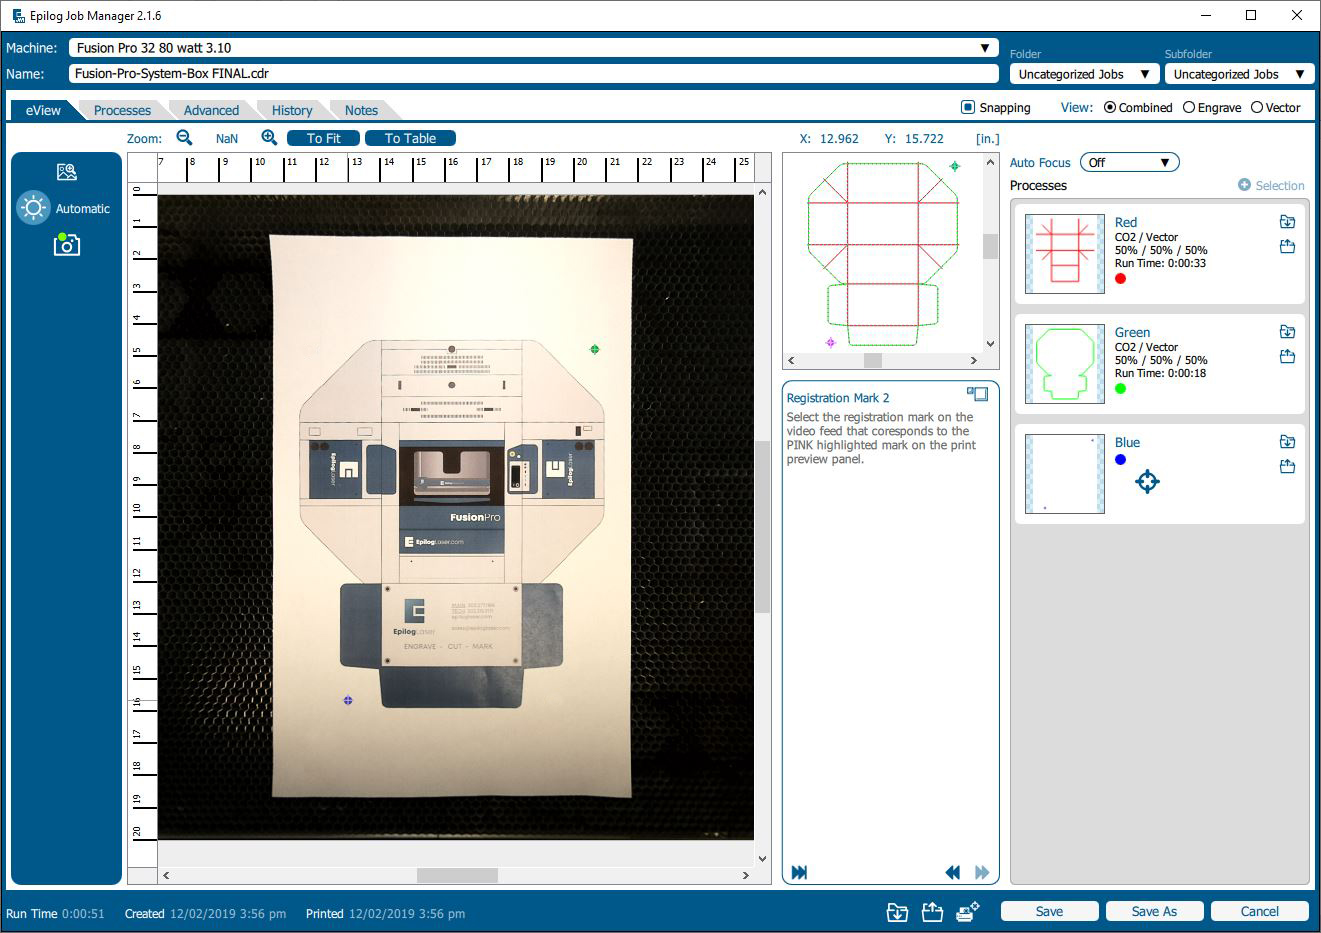1321x933 pixels.
Task: Import settings for the Blue process
Action: 1287,442
